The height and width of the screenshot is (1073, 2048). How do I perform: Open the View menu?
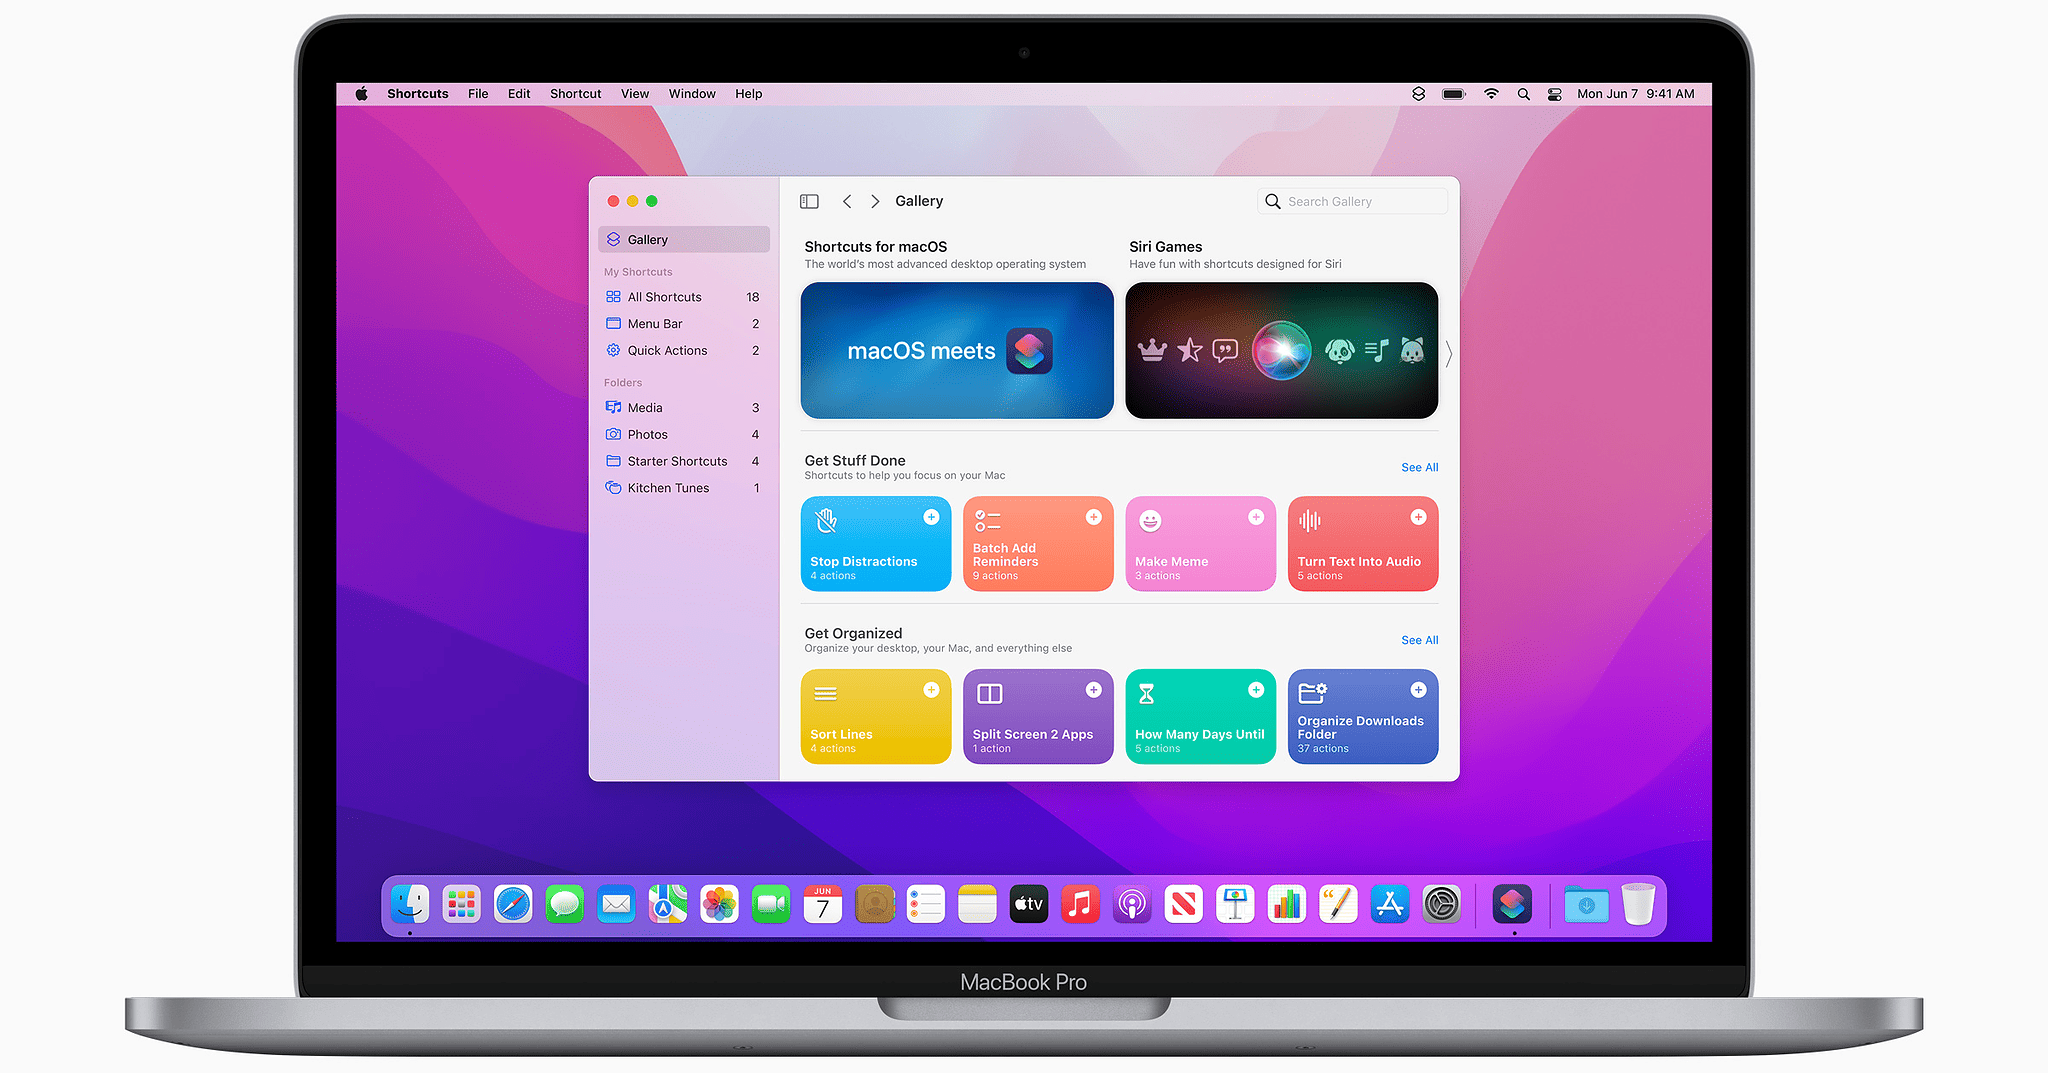635,94
